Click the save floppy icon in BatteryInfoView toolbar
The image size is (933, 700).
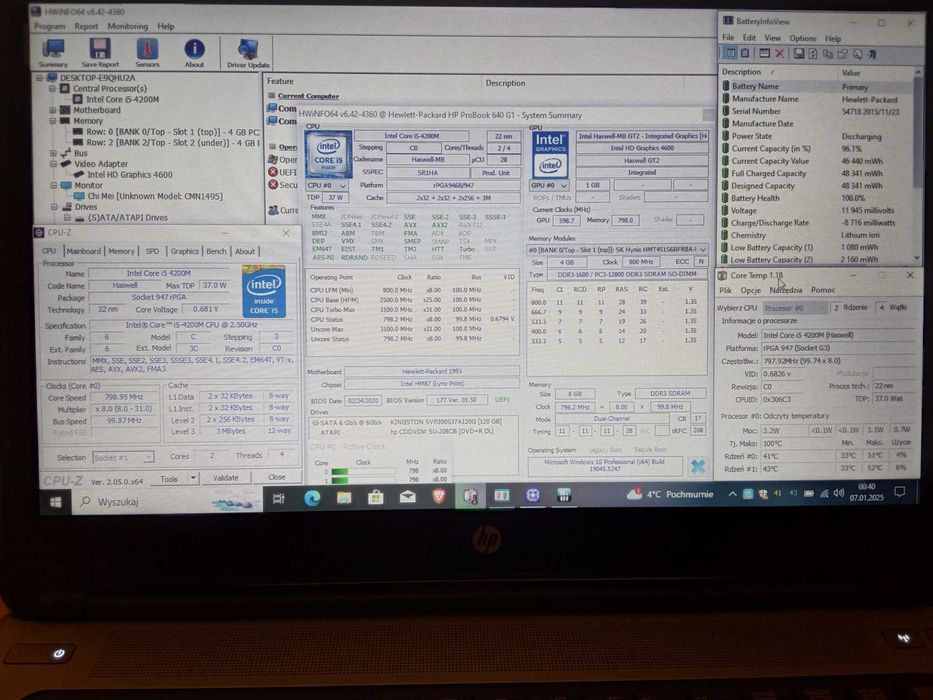(x=799, y=54)
